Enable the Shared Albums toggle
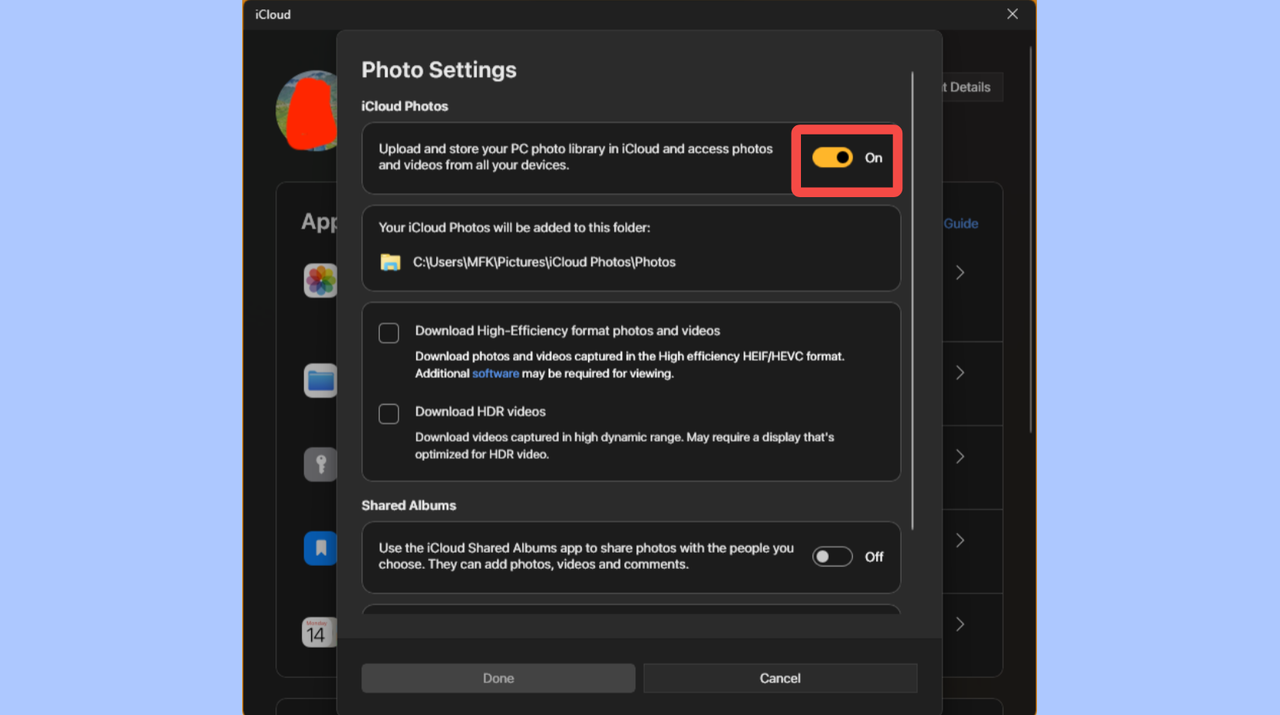The width and height of the screenshot is (1280, 715). click(832, 557)
